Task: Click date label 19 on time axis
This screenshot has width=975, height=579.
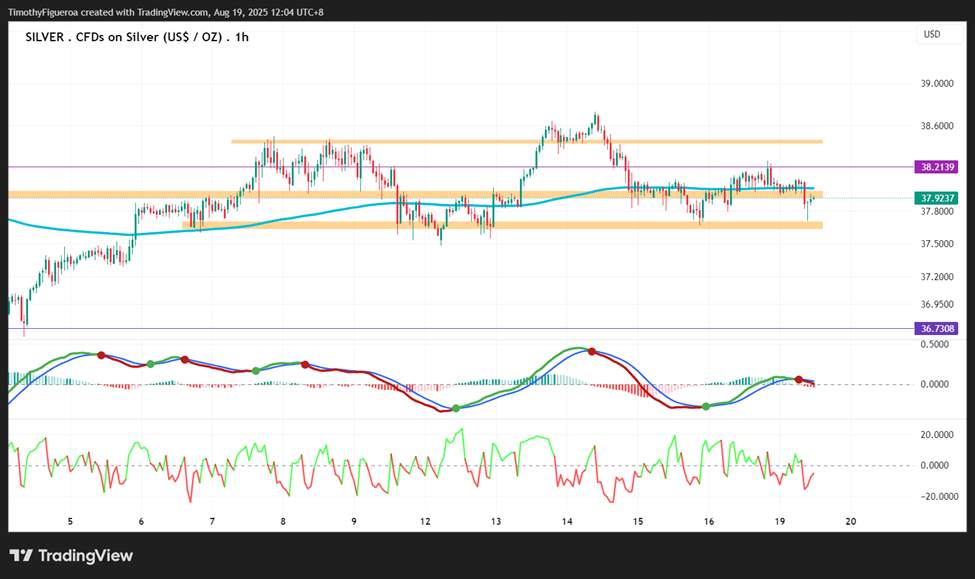Action: point(780,521)
